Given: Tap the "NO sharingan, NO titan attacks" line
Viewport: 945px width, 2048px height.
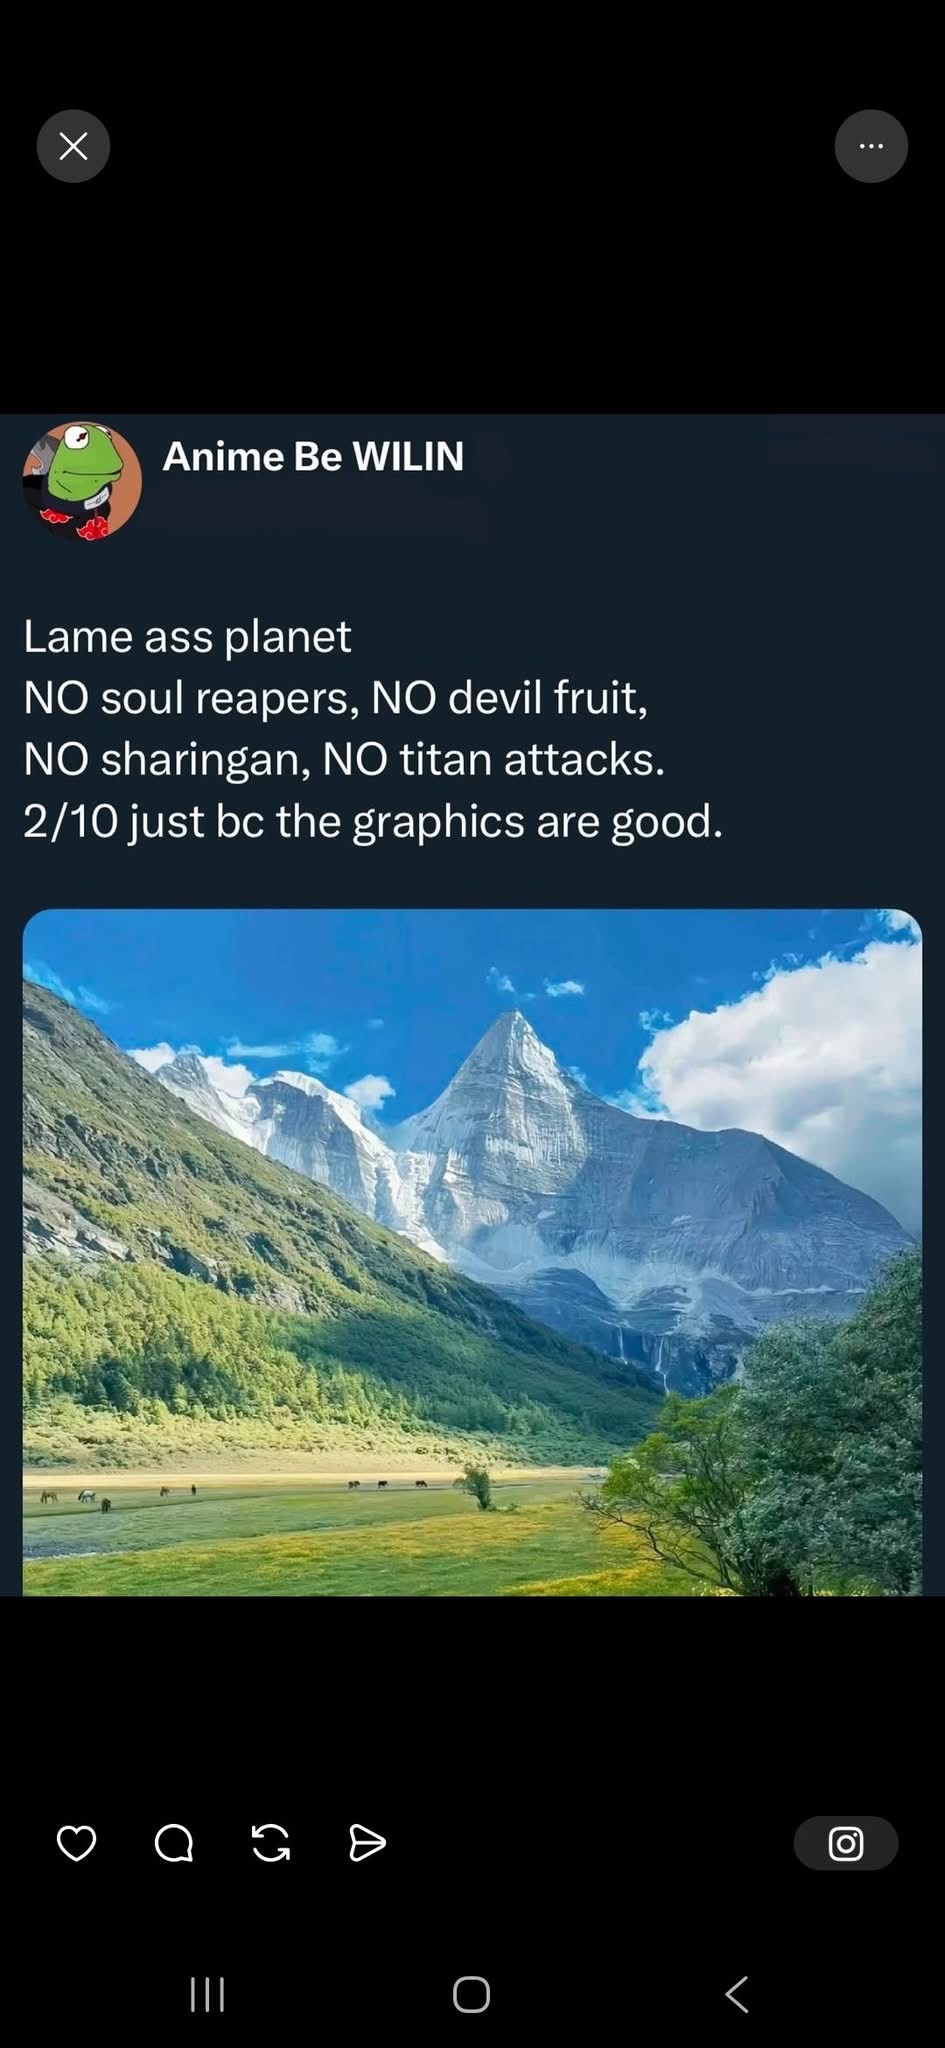Looking at the screenshot, I should click(343, 759).
